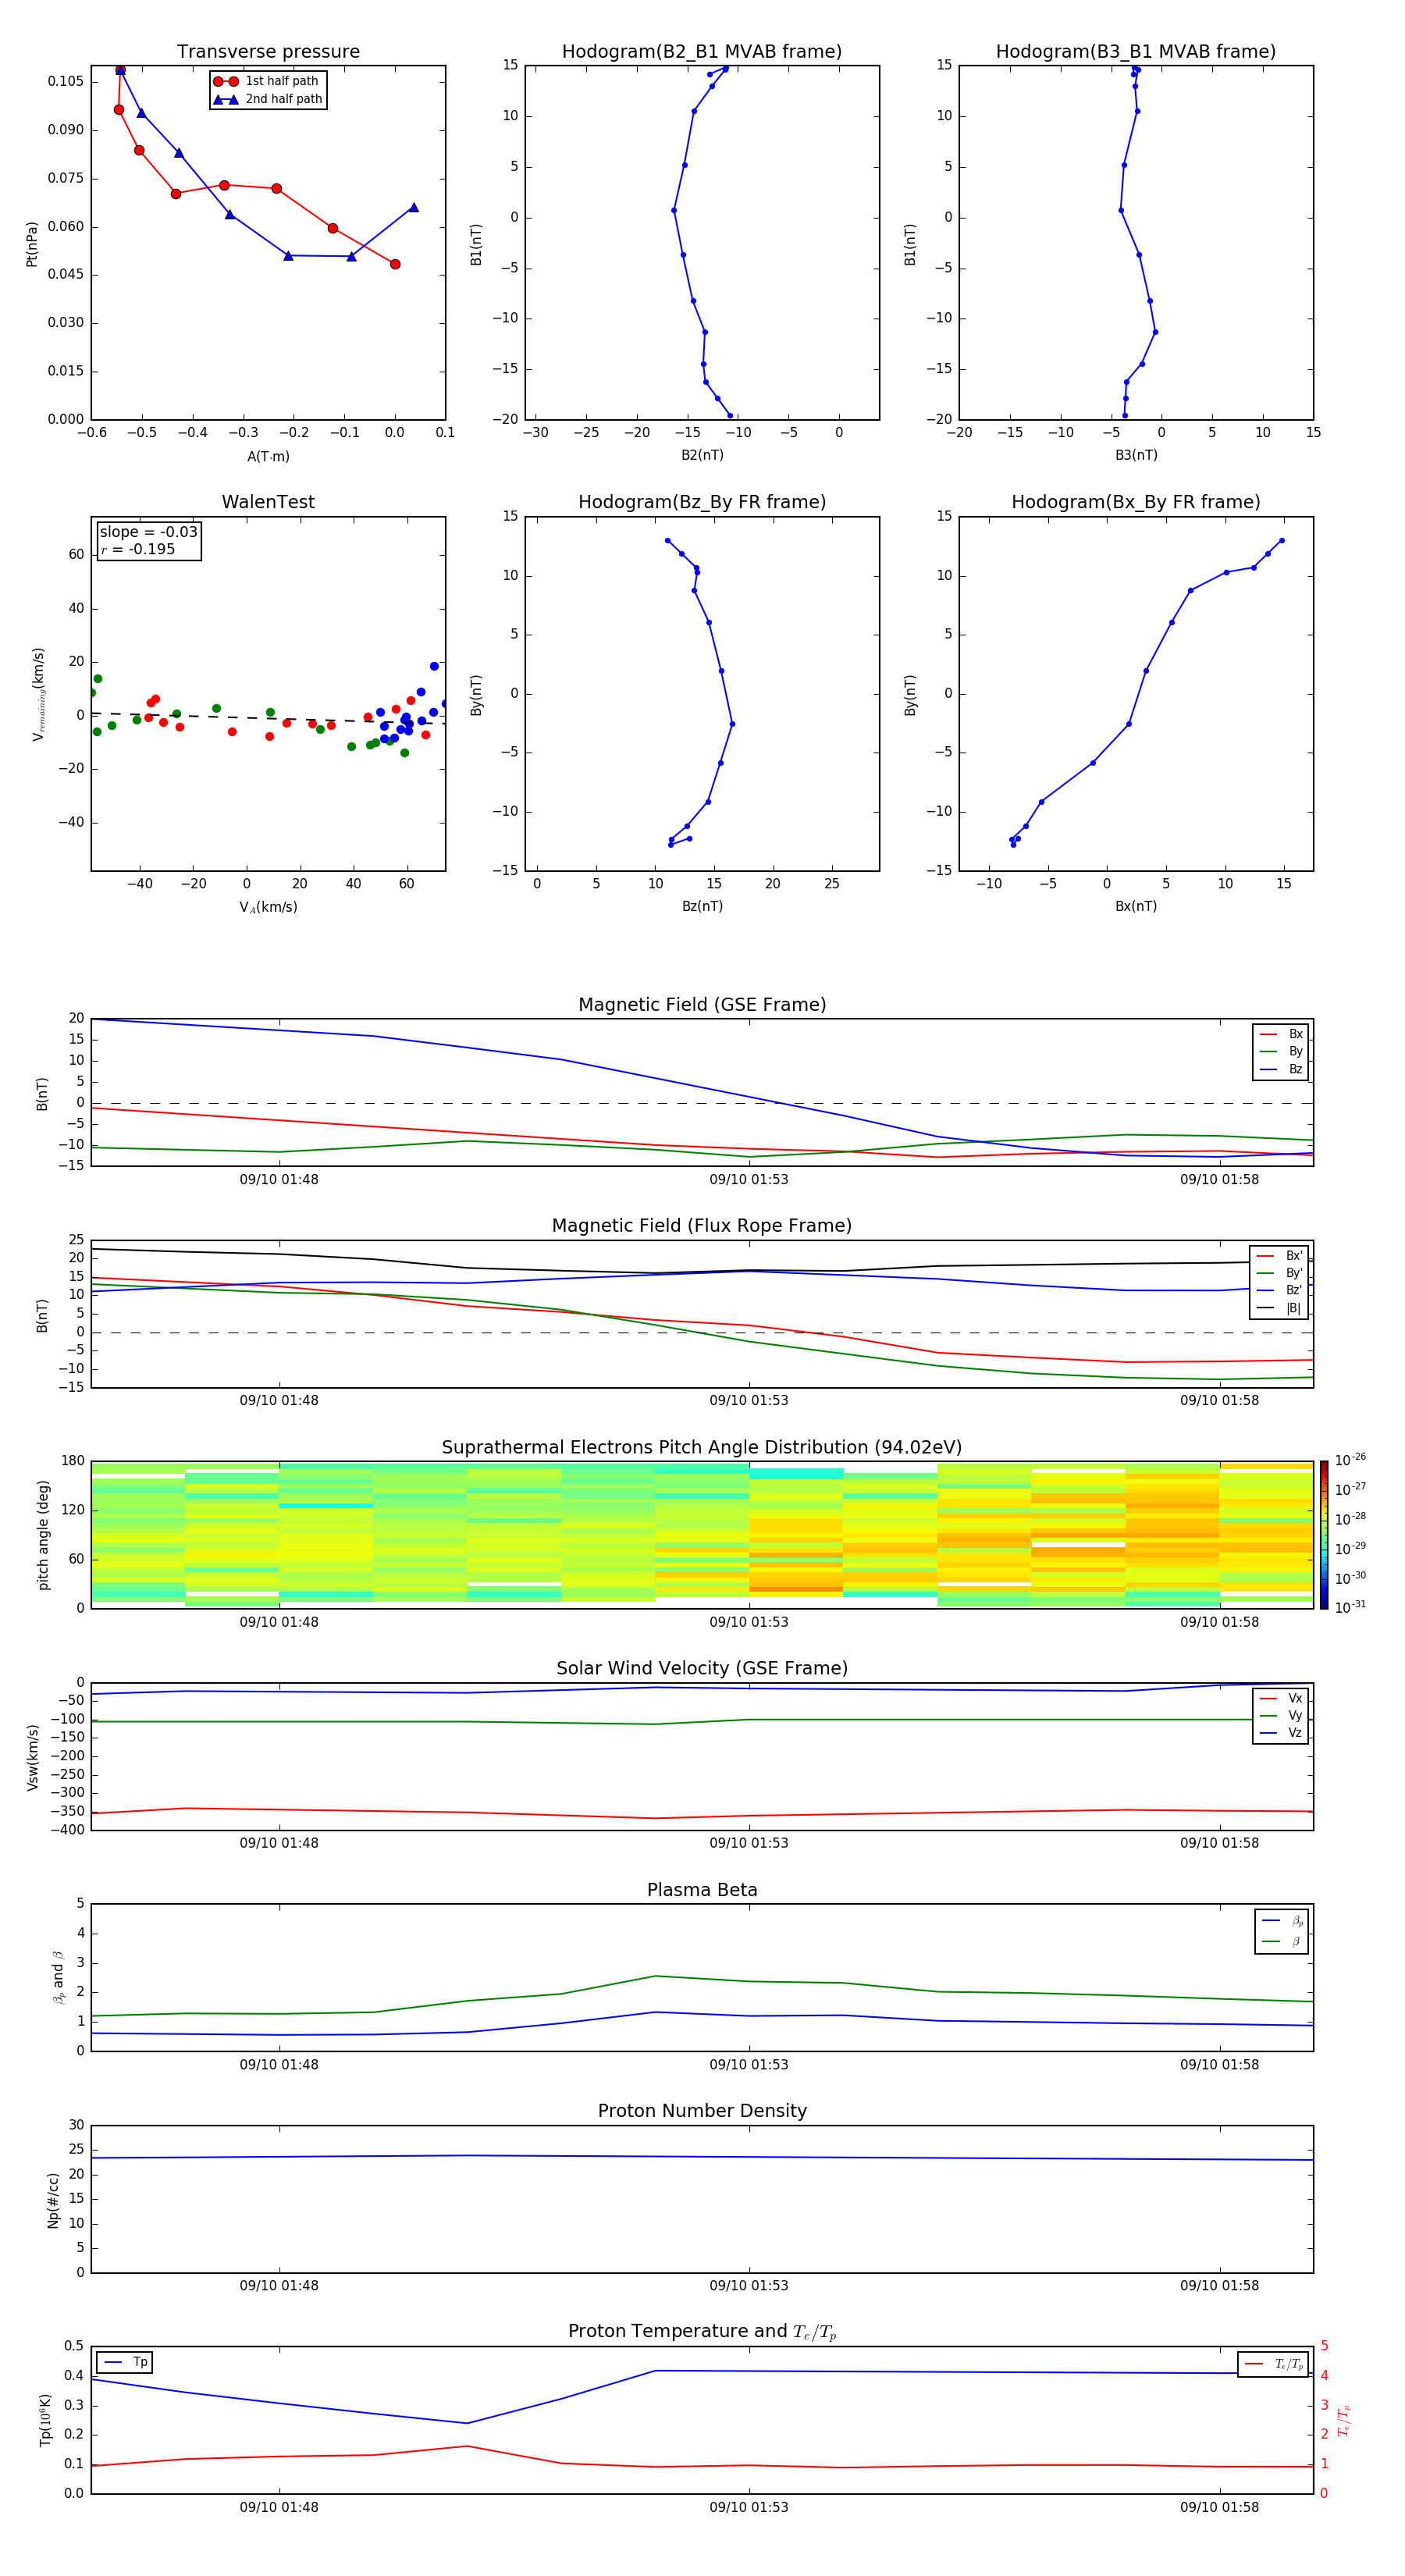Click the "WalenTest" plot title
The width and height of the screenshot is (1405, 2576).
[268, 502]
